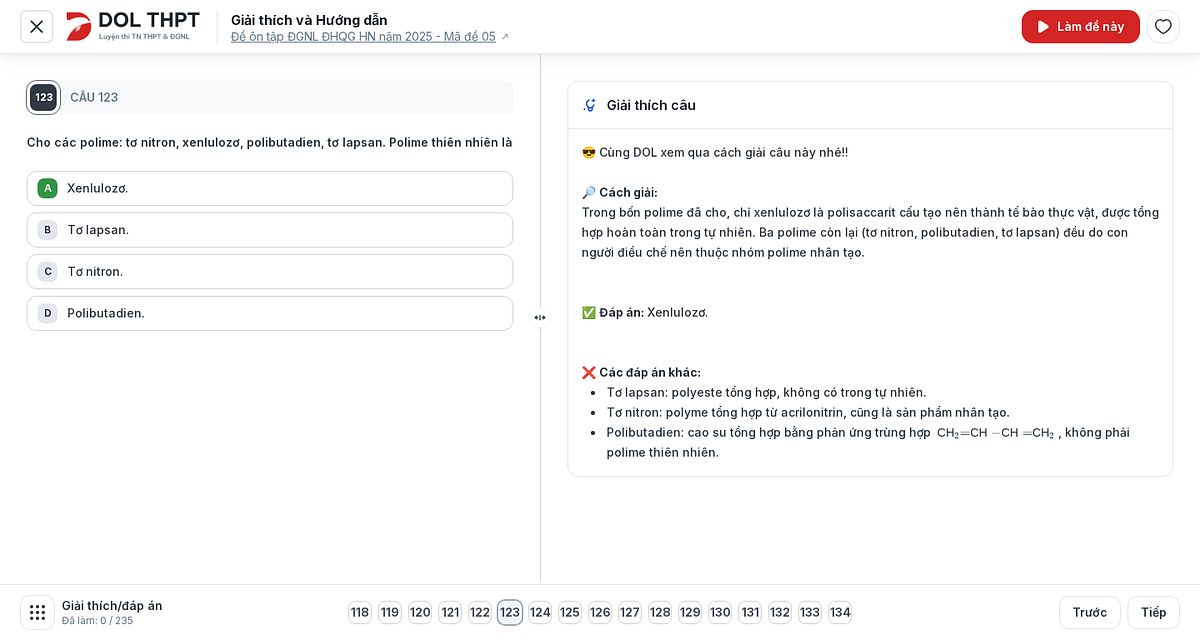Click the Các đáp án khác heading
The height and width of the screenshot is (640, 1200).
[x=641, y=372]
